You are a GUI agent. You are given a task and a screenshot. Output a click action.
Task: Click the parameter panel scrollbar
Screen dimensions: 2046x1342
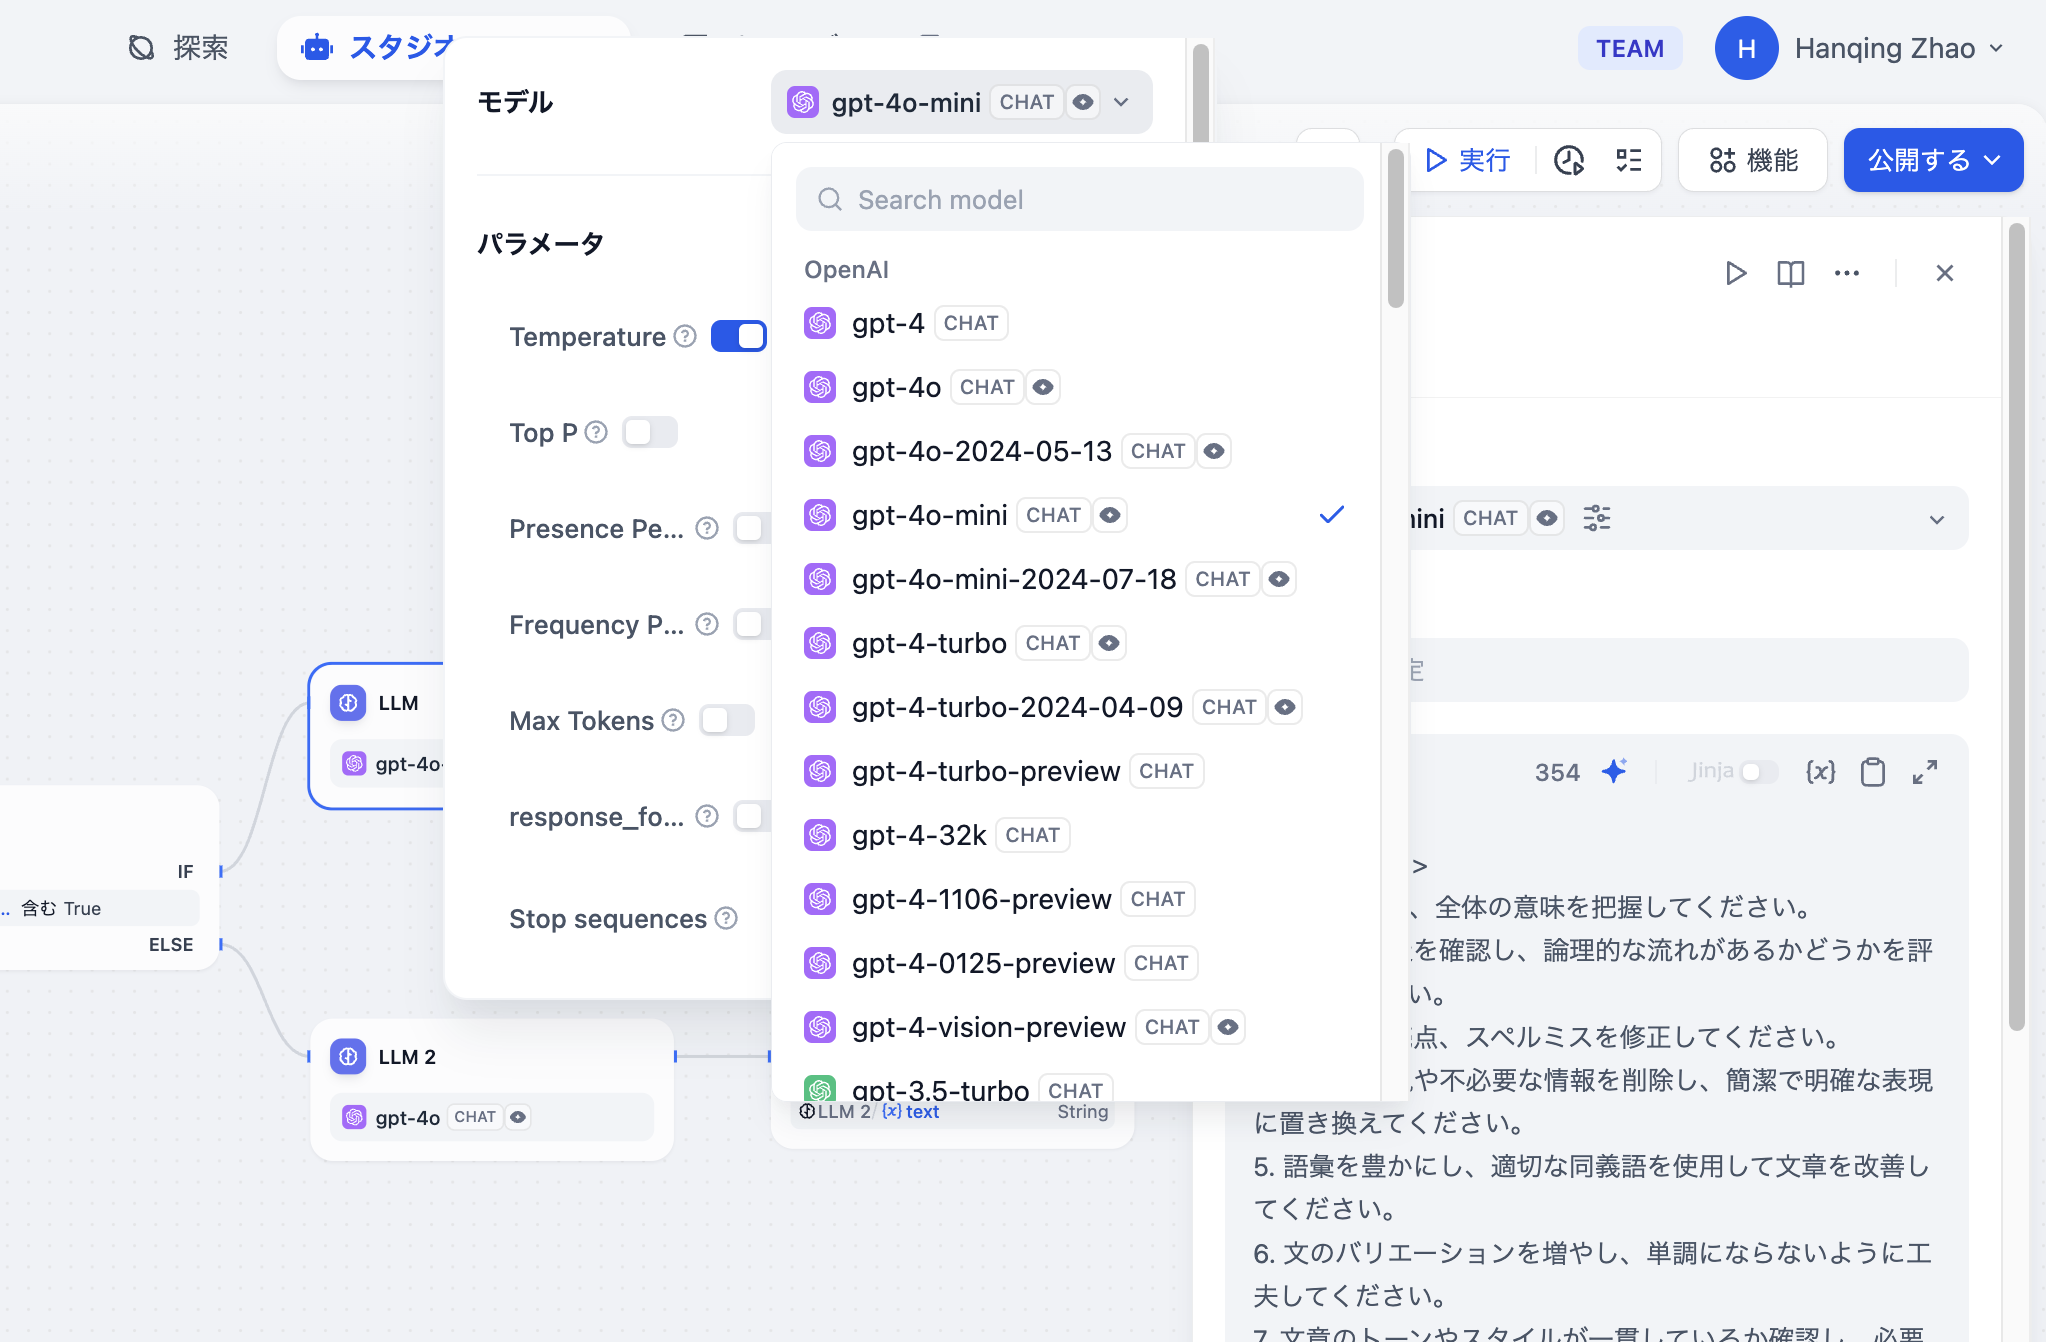click(1201, 95)
